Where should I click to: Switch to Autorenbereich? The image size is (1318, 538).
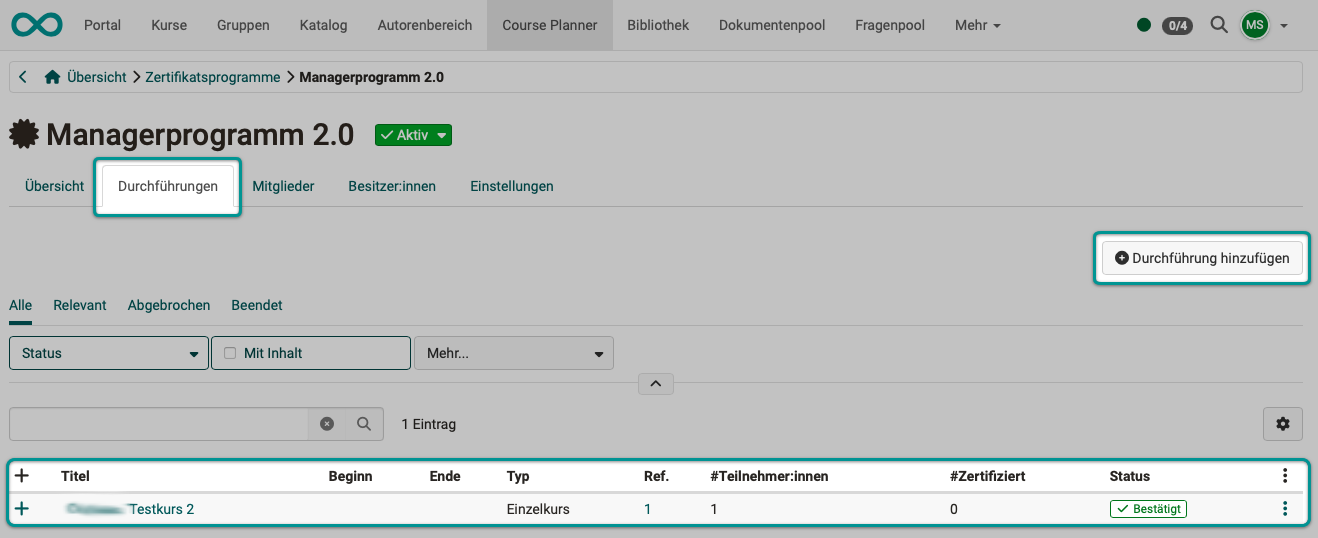coord(425,25)
